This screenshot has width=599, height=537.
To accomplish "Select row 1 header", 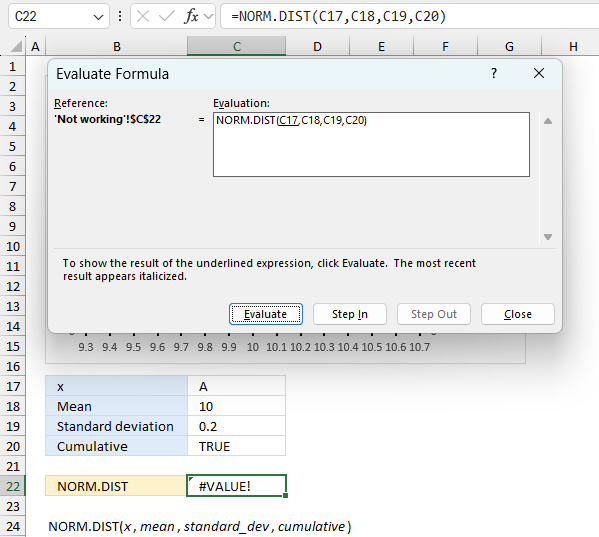I will click(x=13, y=66).
